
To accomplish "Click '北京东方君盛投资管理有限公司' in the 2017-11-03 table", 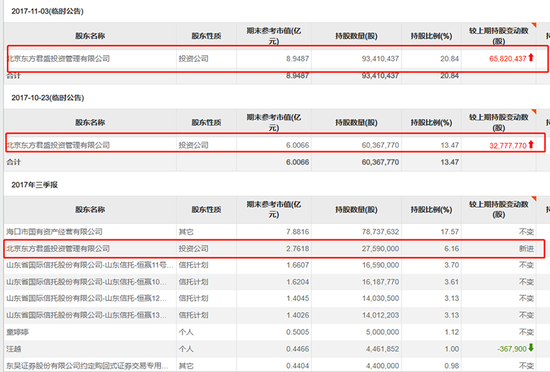I will tap(59, 59).
